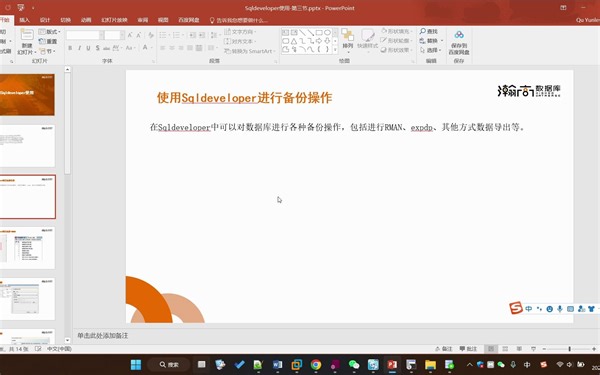Select the line shape in gallery
Viewport: 600px width, 375px height.
(x=302, y=33)
